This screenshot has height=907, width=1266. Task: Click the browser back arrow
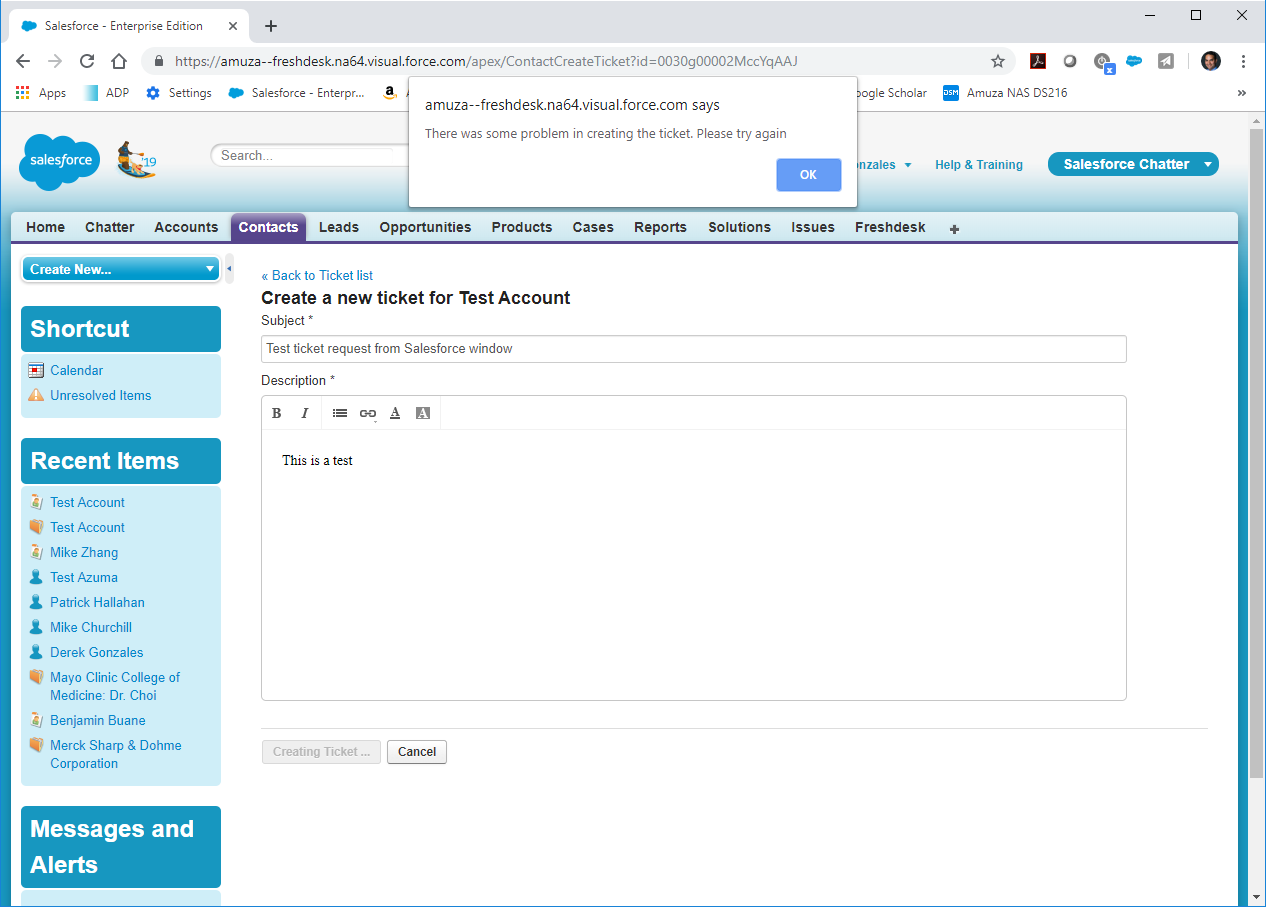tap(23, 61)
